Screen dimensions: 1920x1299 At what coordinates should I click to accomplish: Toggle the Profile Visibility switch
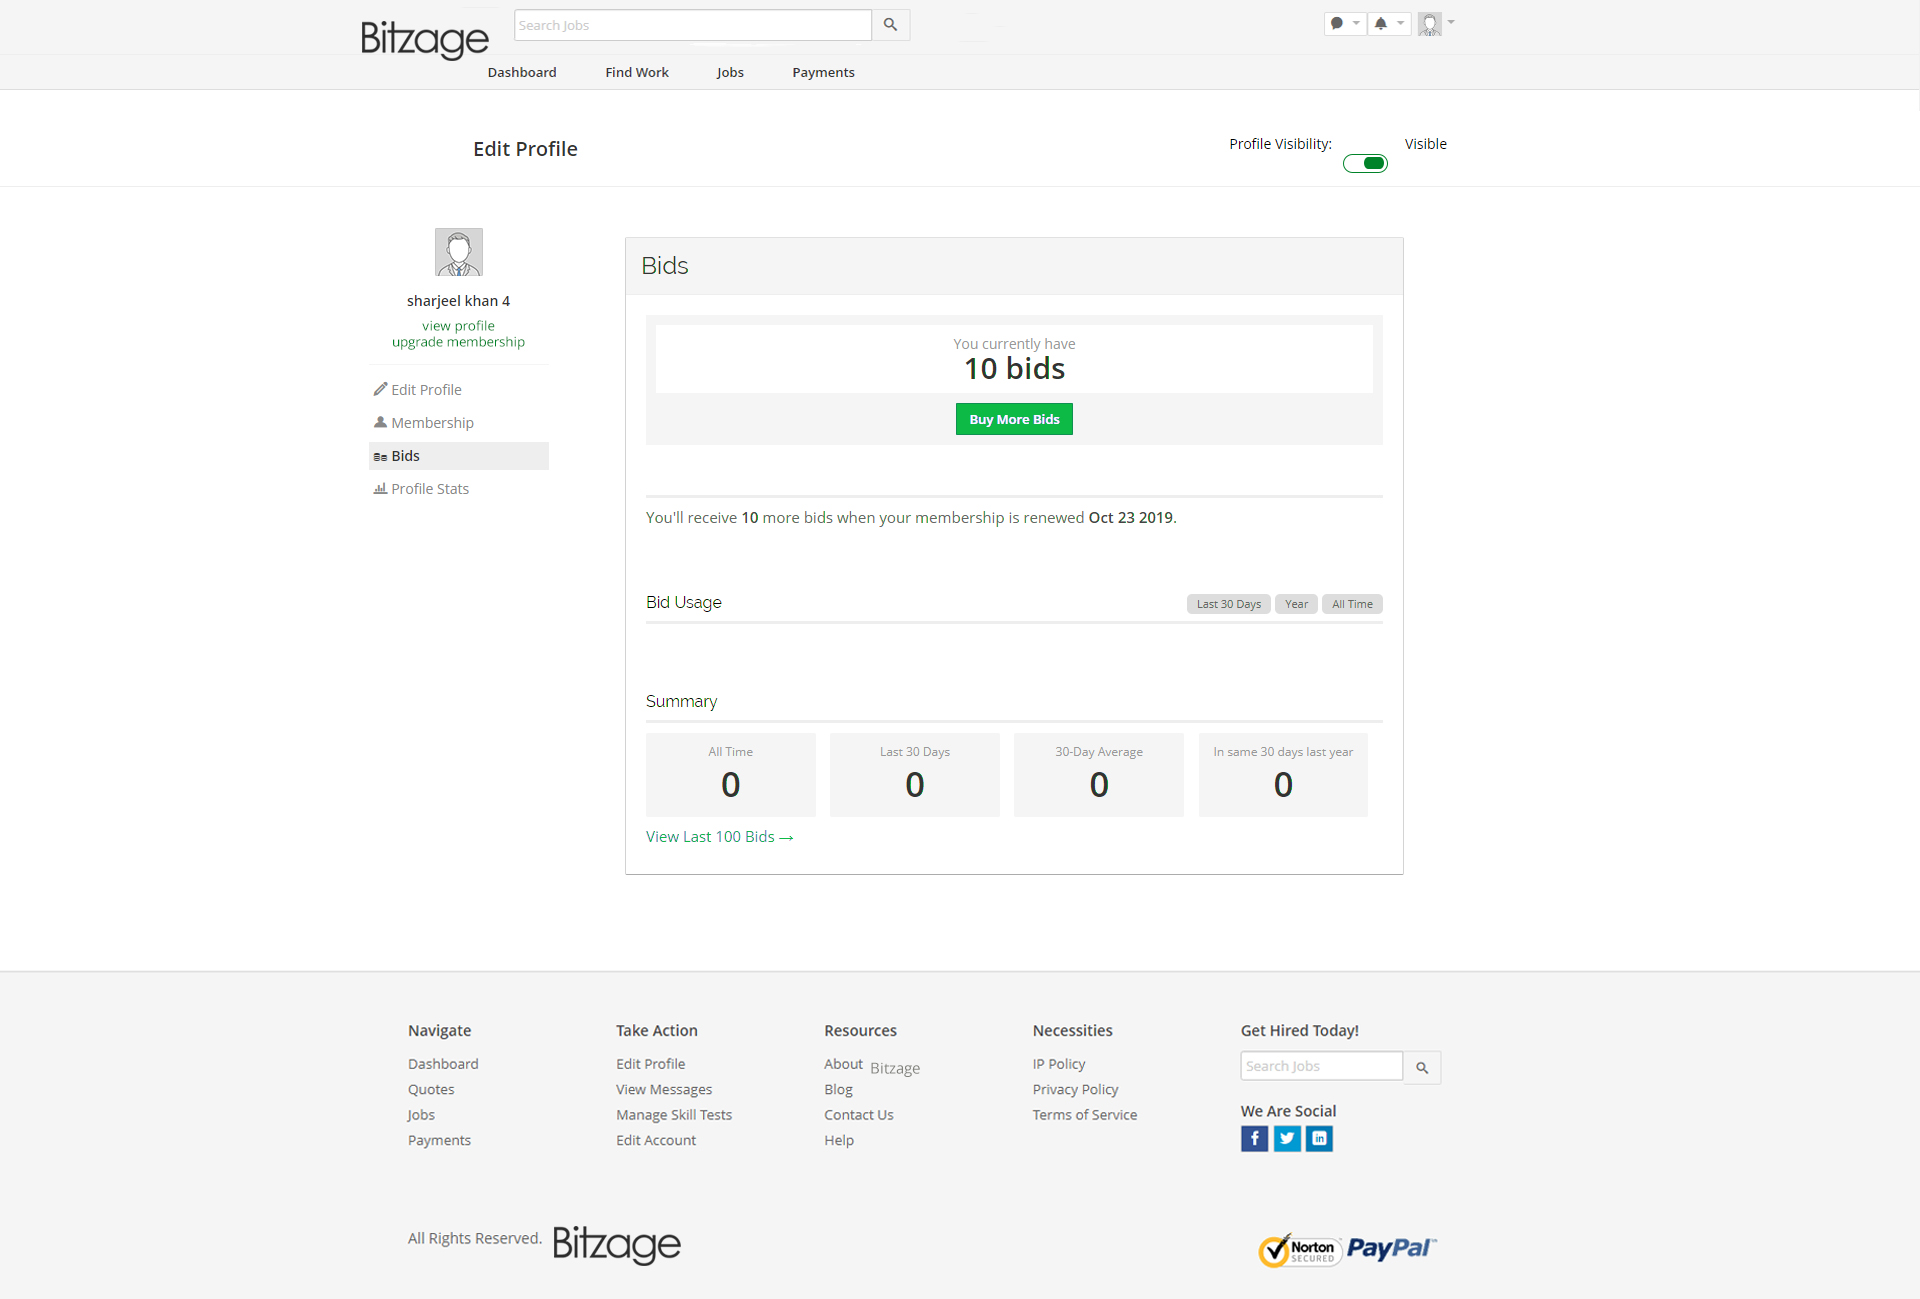coord(1365,163)
